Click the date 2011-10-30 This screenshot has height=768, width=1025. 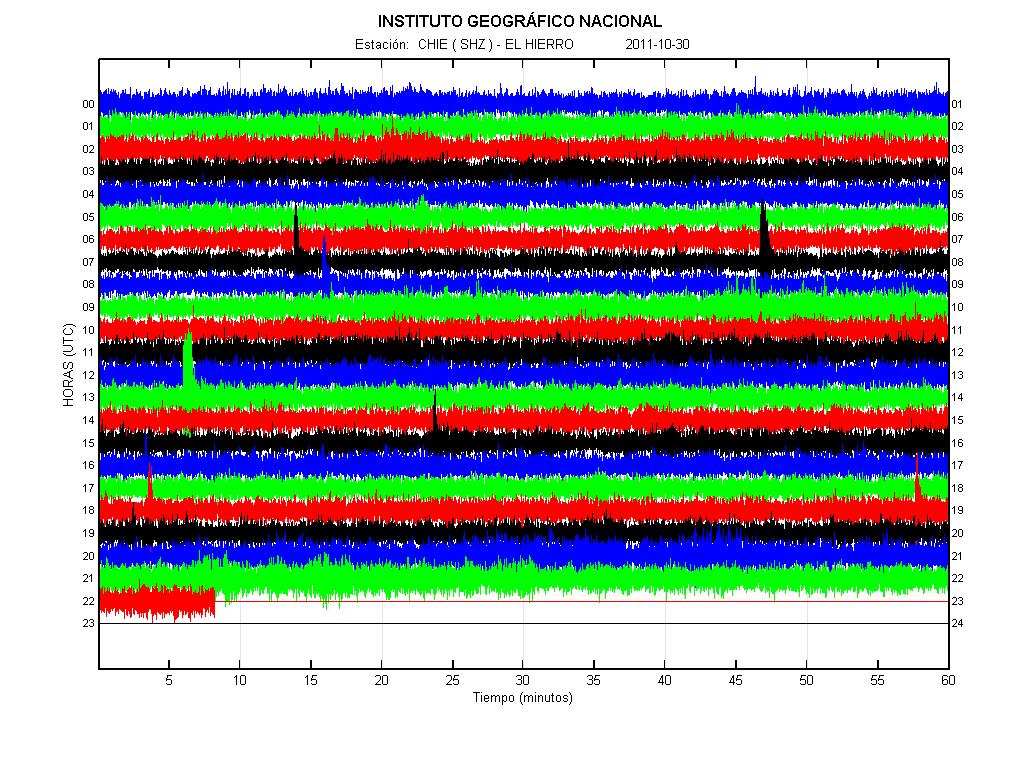pyautogui.click(x=657, y=44)
